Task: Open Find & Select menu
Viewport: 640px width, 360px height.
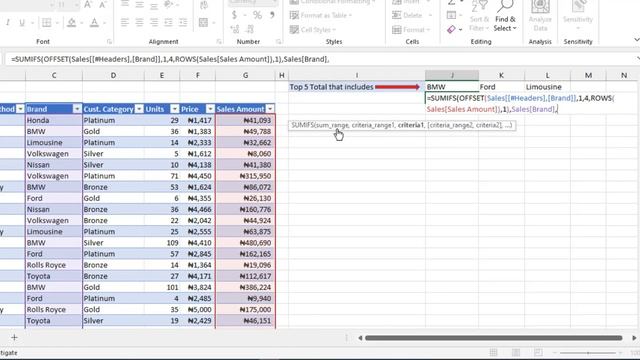Action: click(505, 16)
